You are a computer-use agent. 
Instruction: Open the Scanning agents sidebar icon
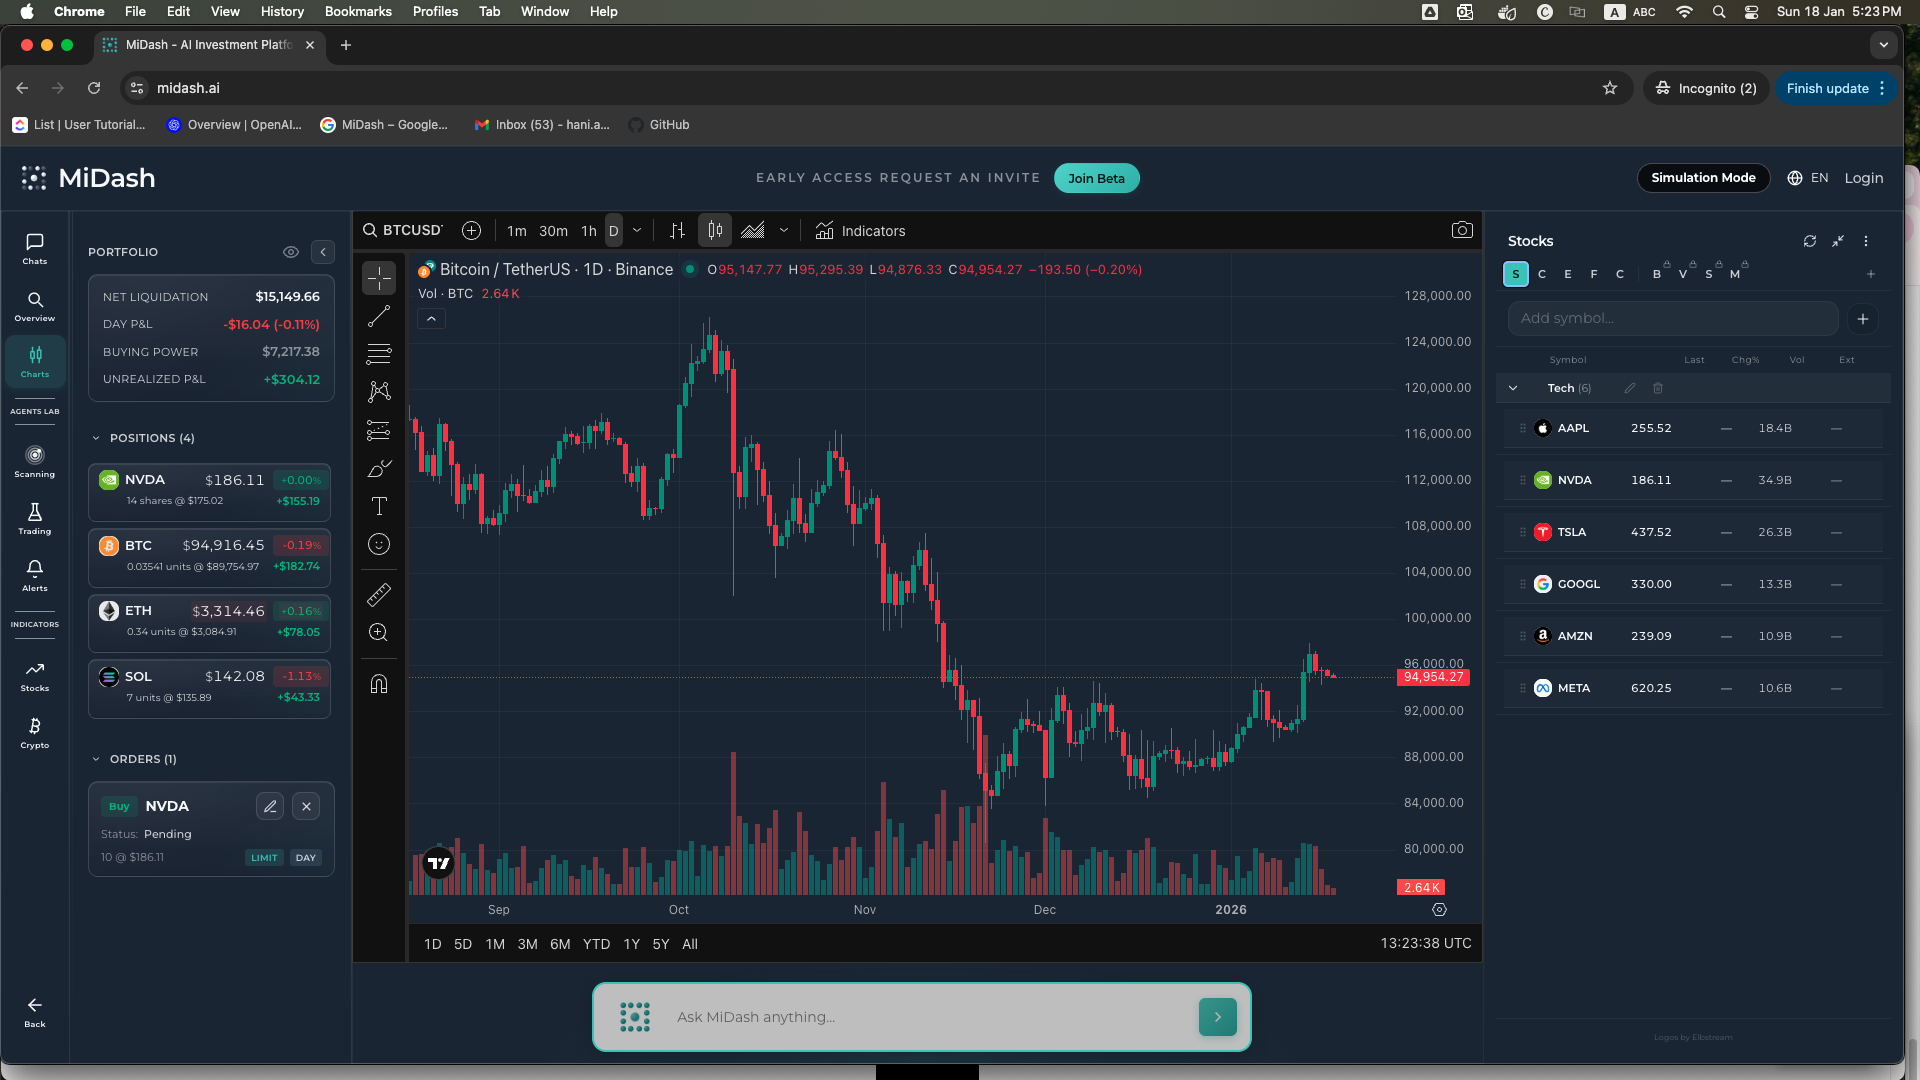(x=35, y=461)
